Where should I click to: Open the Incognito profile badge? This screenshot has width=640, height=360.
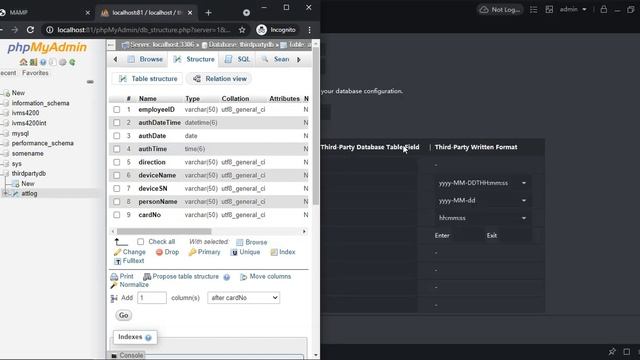tap(276, 30)
